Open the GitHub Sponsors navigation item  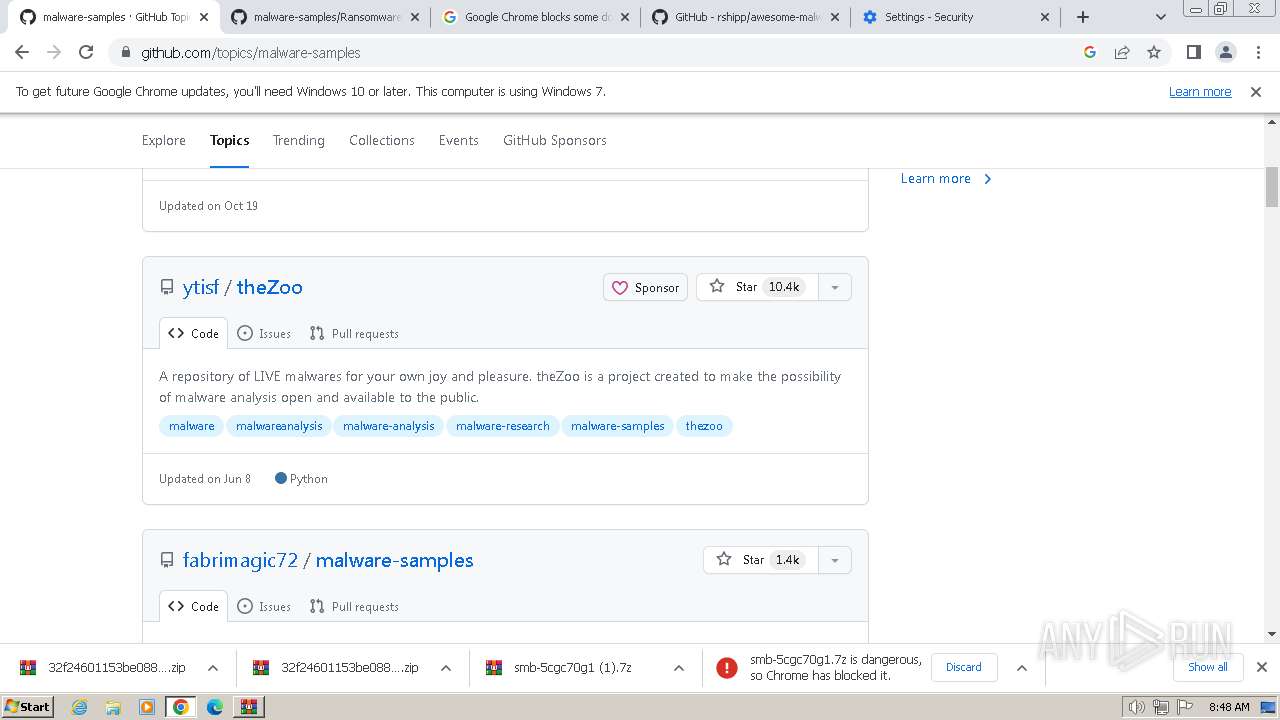pyautogui.click(x=555, y=140)
